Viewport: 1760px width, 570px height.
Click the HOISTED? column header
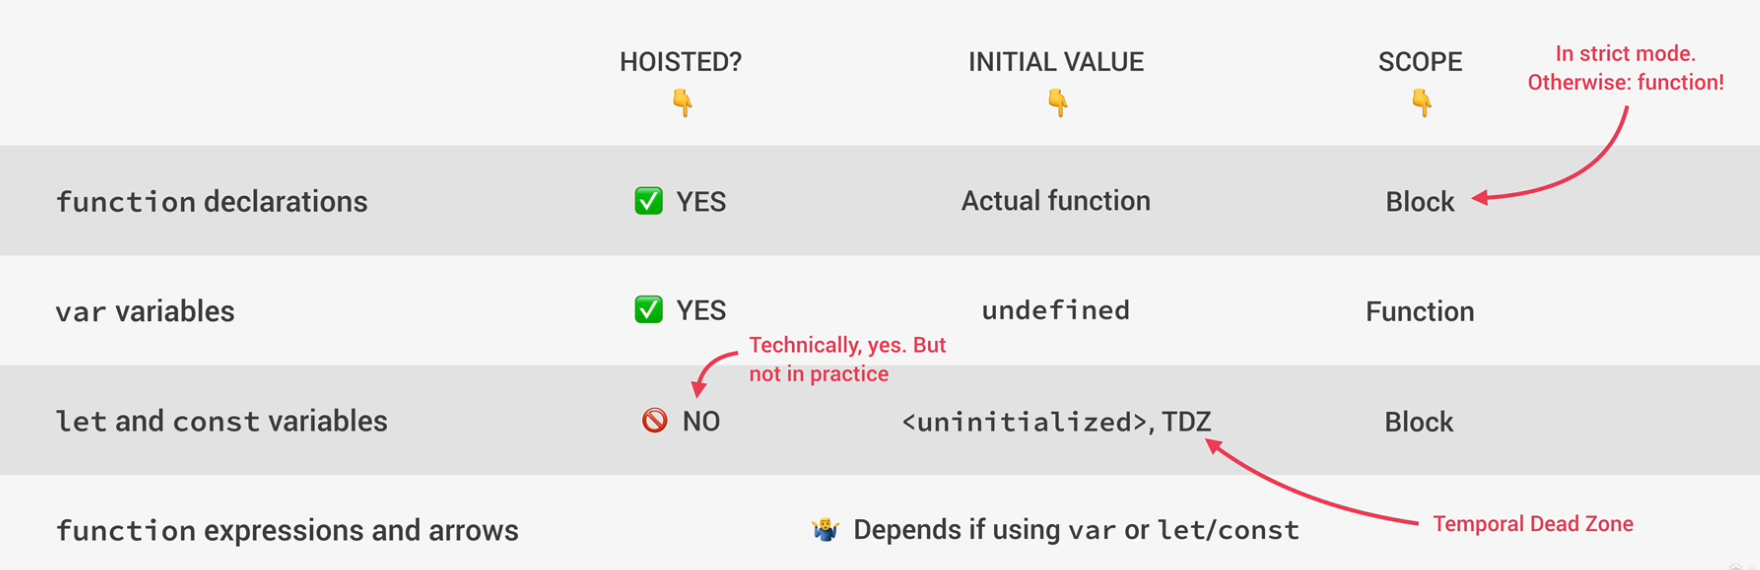[681, 62]
